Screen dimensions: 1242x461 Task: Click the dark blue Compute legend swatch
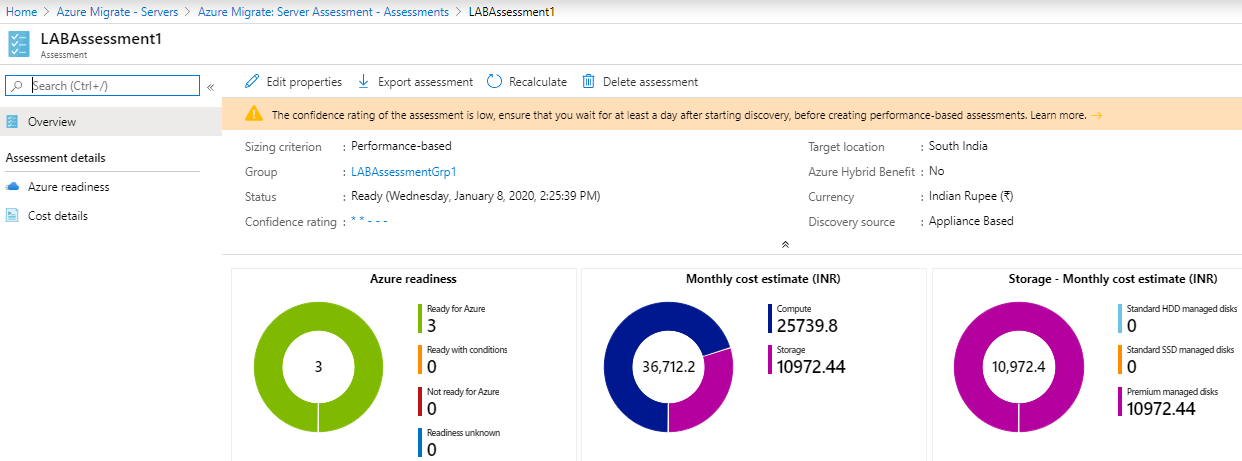tap(770, 319)
